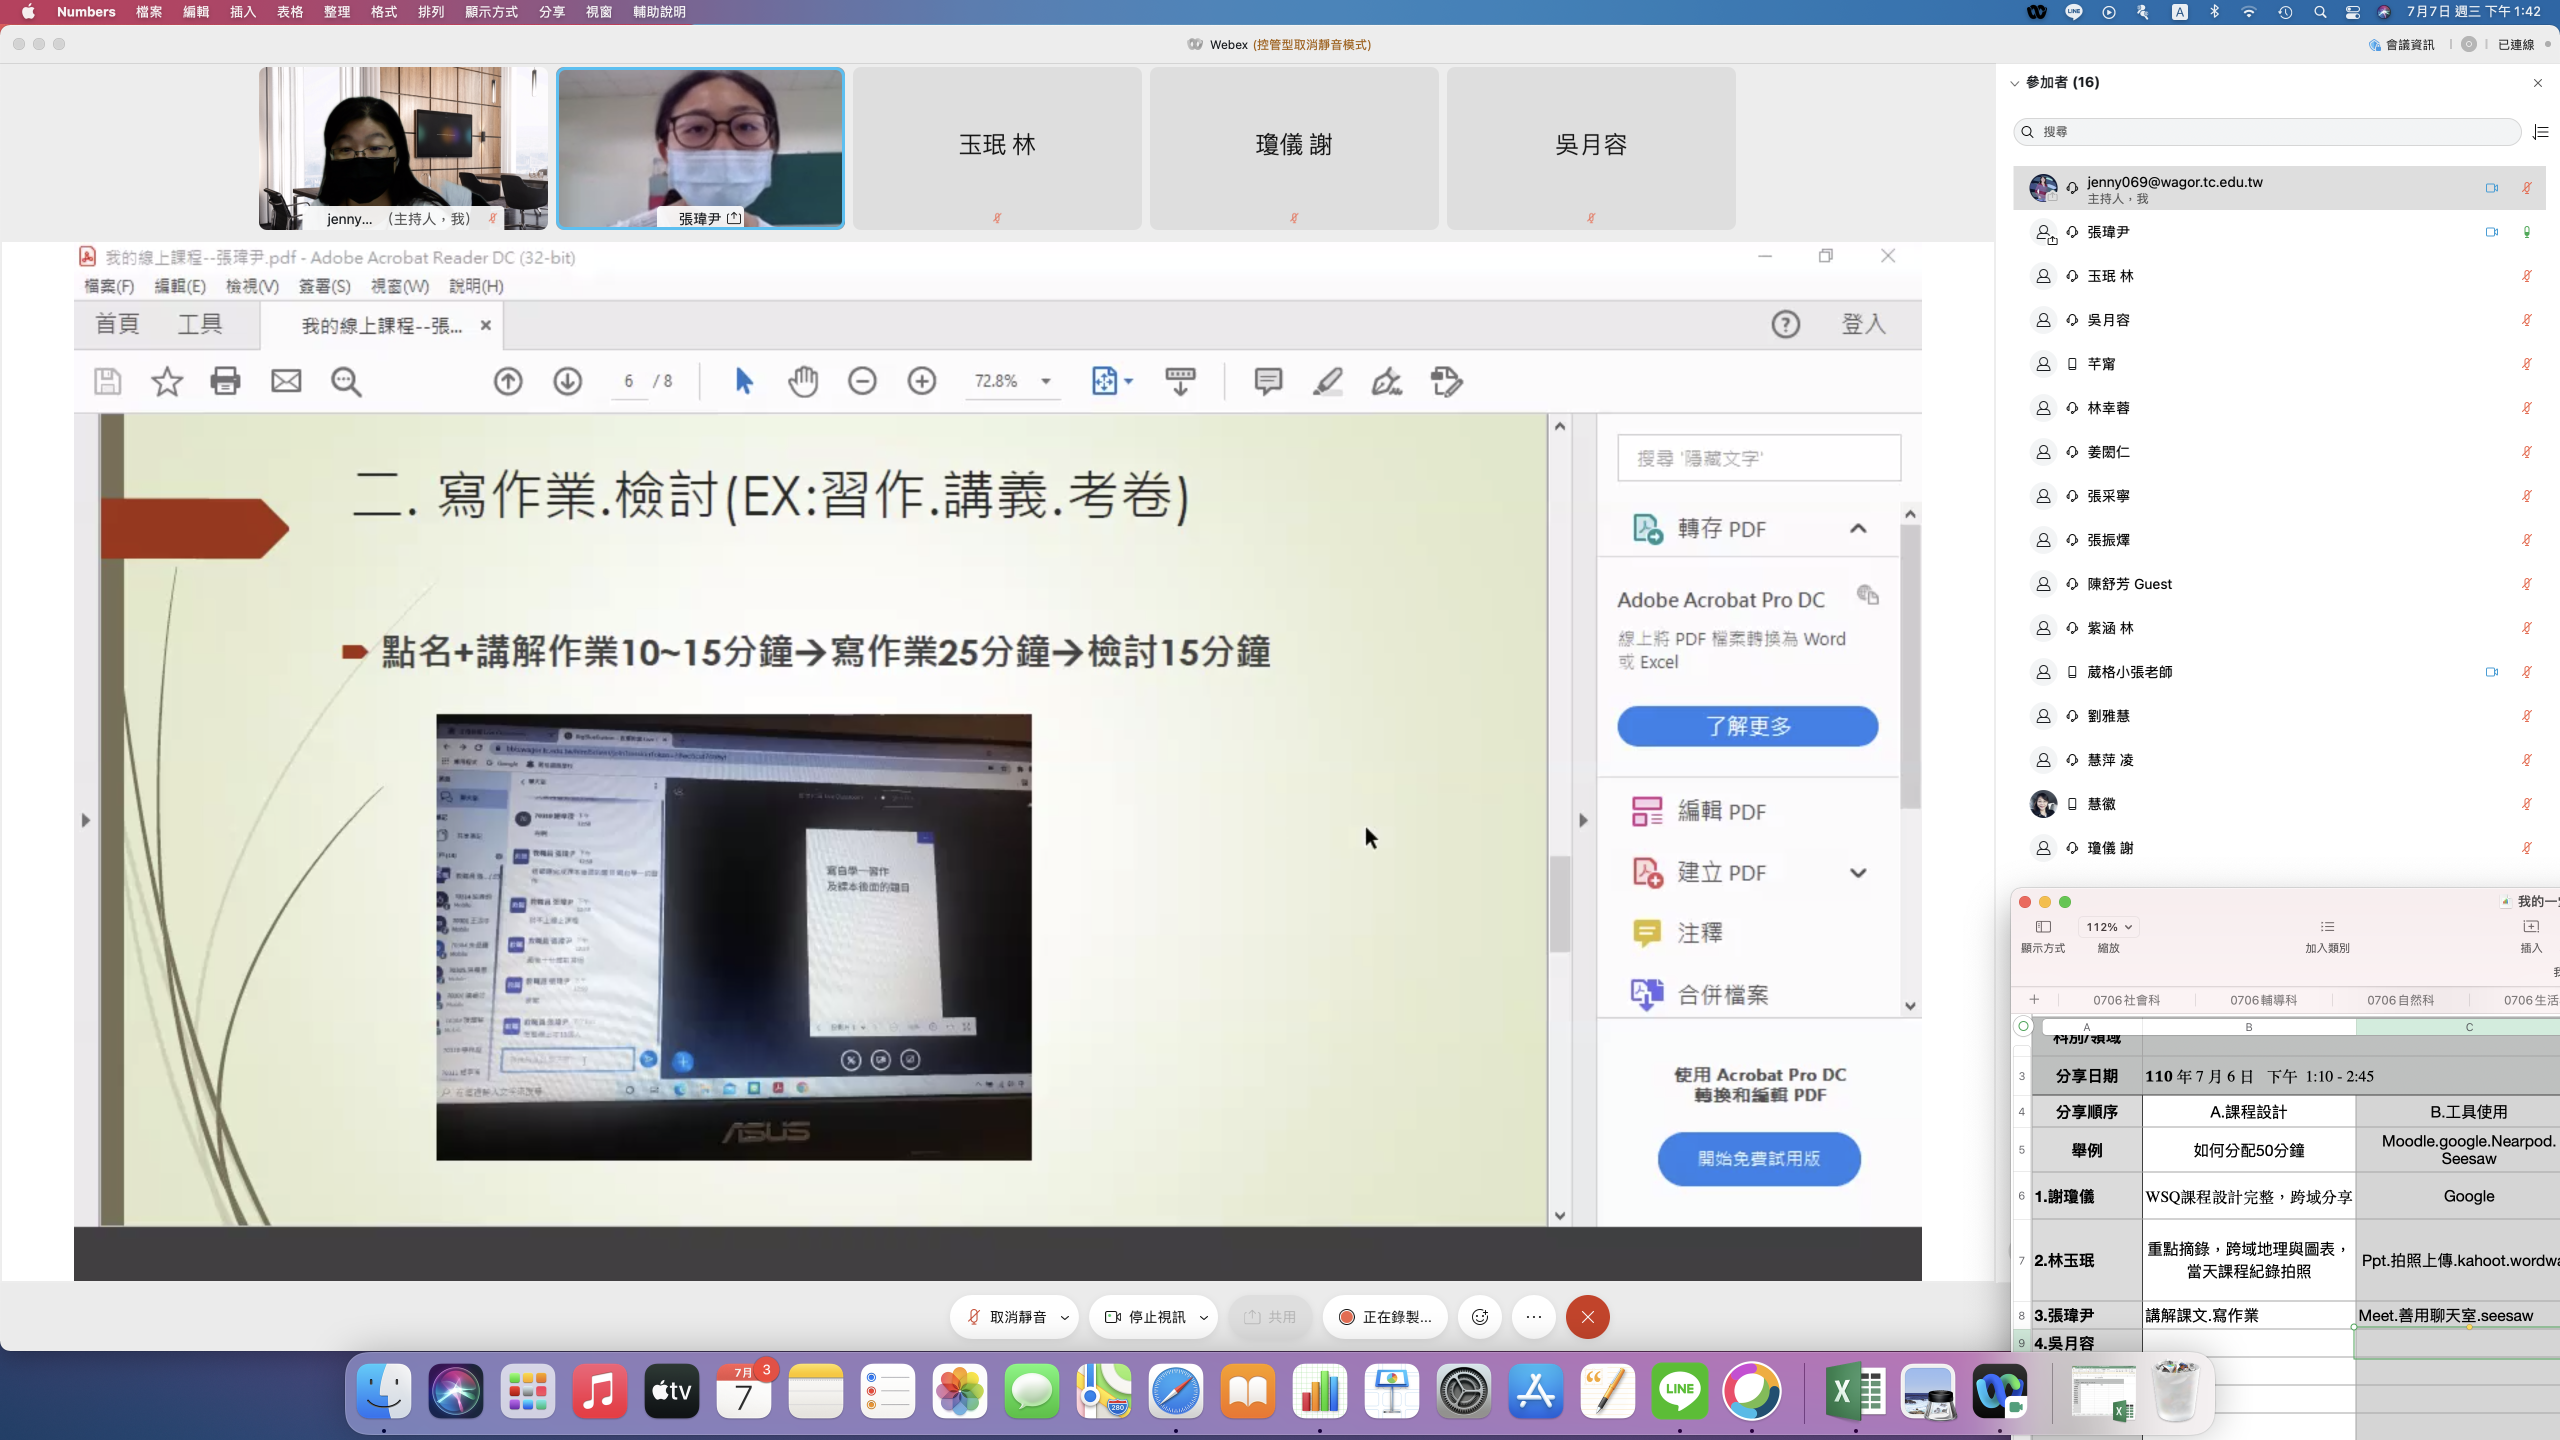
Task: Open the emoji reactions button
Action: point(1480,1317)
